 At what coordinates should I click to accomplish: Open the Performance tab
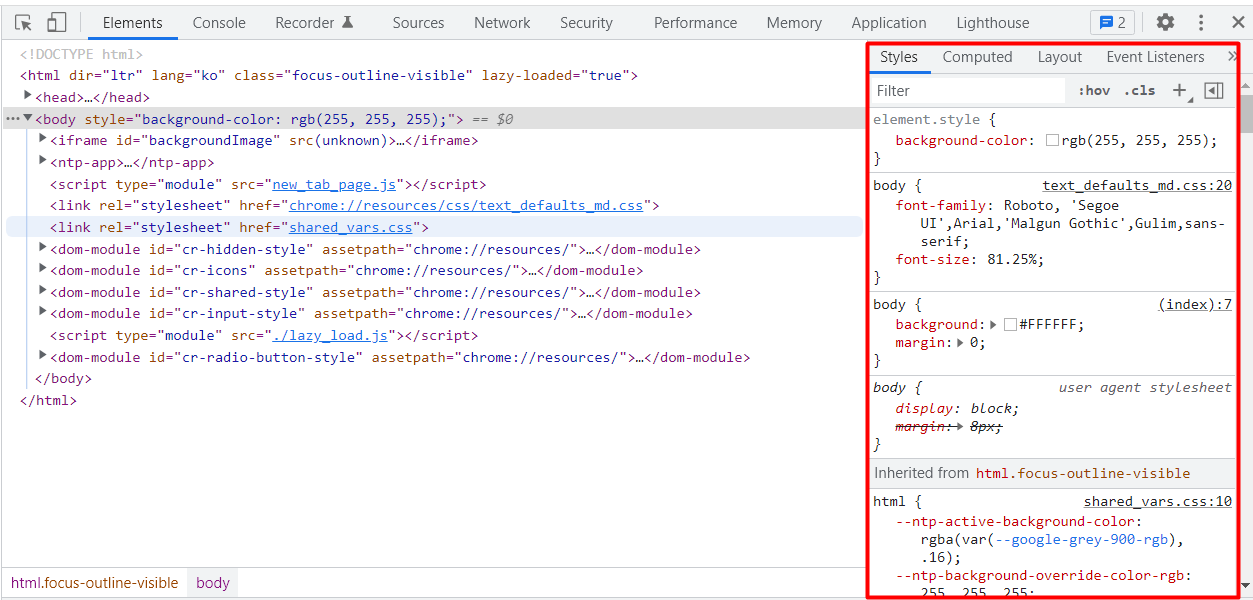coord(695,22)
